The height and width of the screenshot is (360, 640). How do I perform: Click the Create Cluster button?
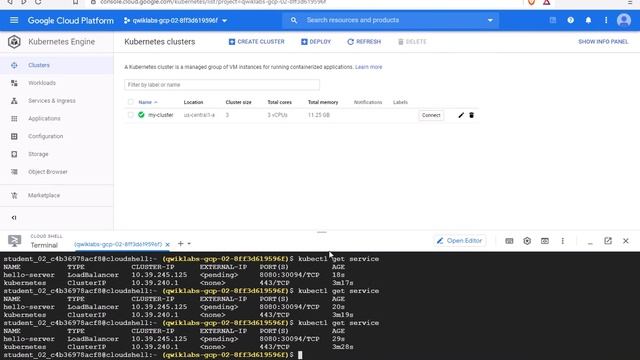point(256,42)
